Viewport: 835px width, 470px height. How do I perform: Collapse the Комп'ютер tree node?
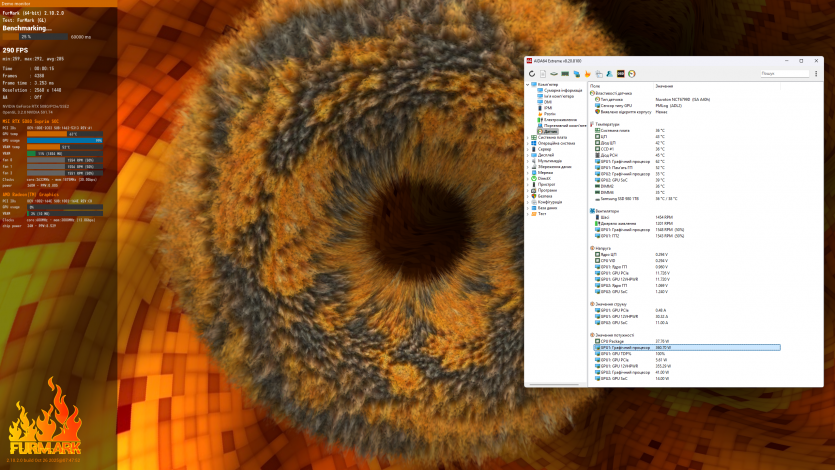[528, 85]
